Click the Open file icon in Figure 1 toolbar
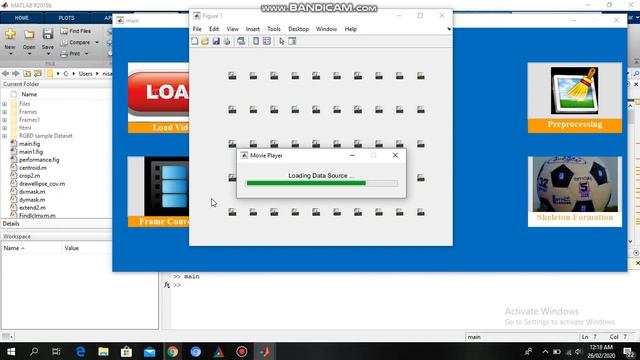This screenshot has width=640, height=360. 205,41
